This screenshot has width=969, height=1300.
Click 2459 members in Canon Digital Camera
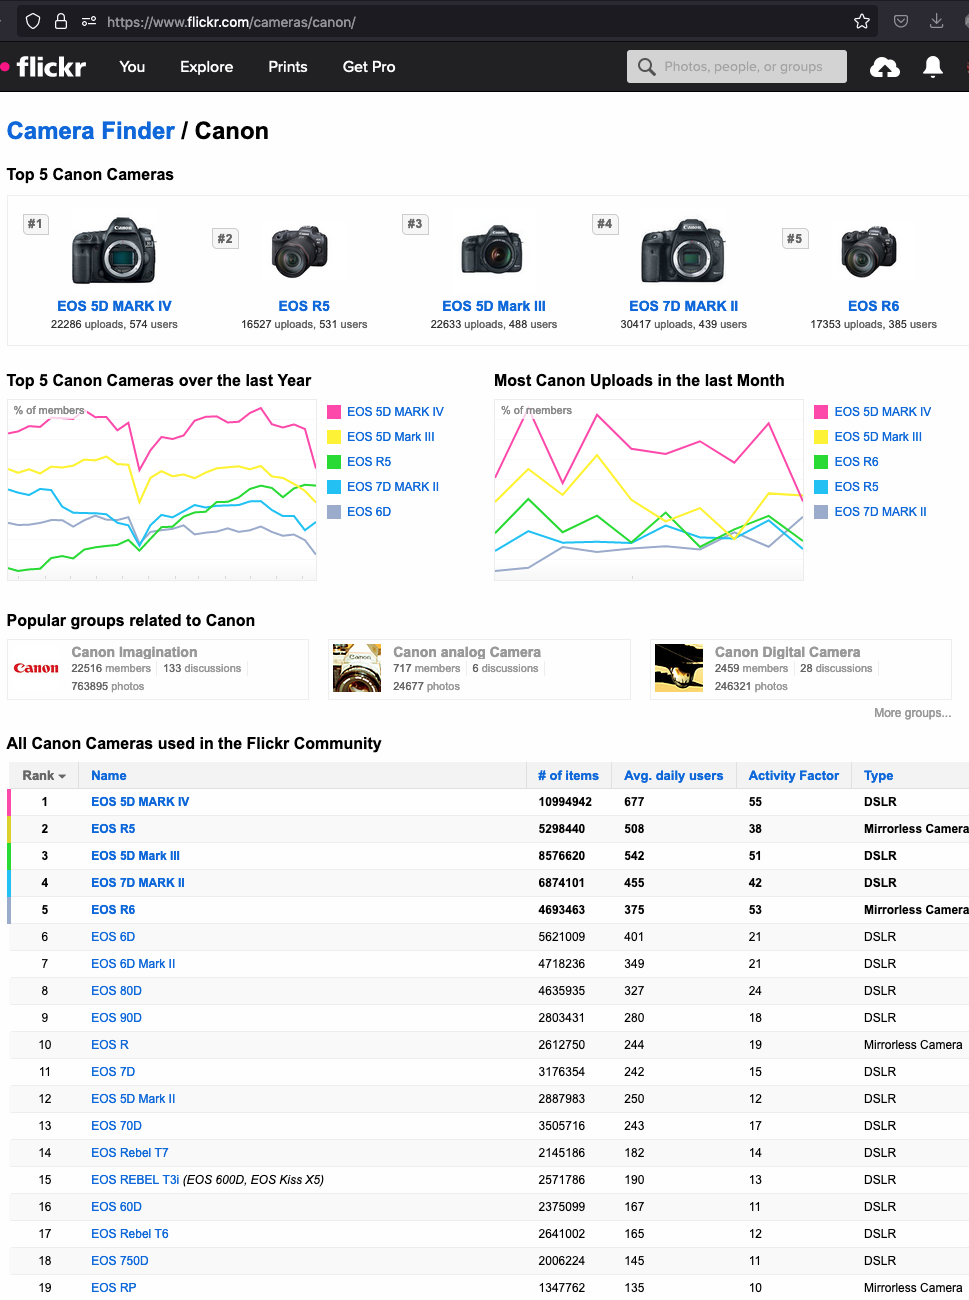click(751, 669)
